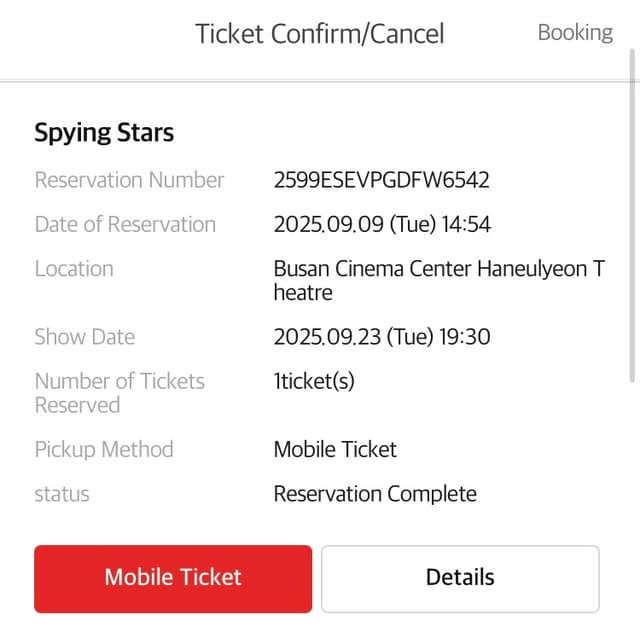Image resolution: width=640 pixels, height=638 pixels.
Task: Click reservation number 2599ESEVPGDFW6542
Action: 381,180
